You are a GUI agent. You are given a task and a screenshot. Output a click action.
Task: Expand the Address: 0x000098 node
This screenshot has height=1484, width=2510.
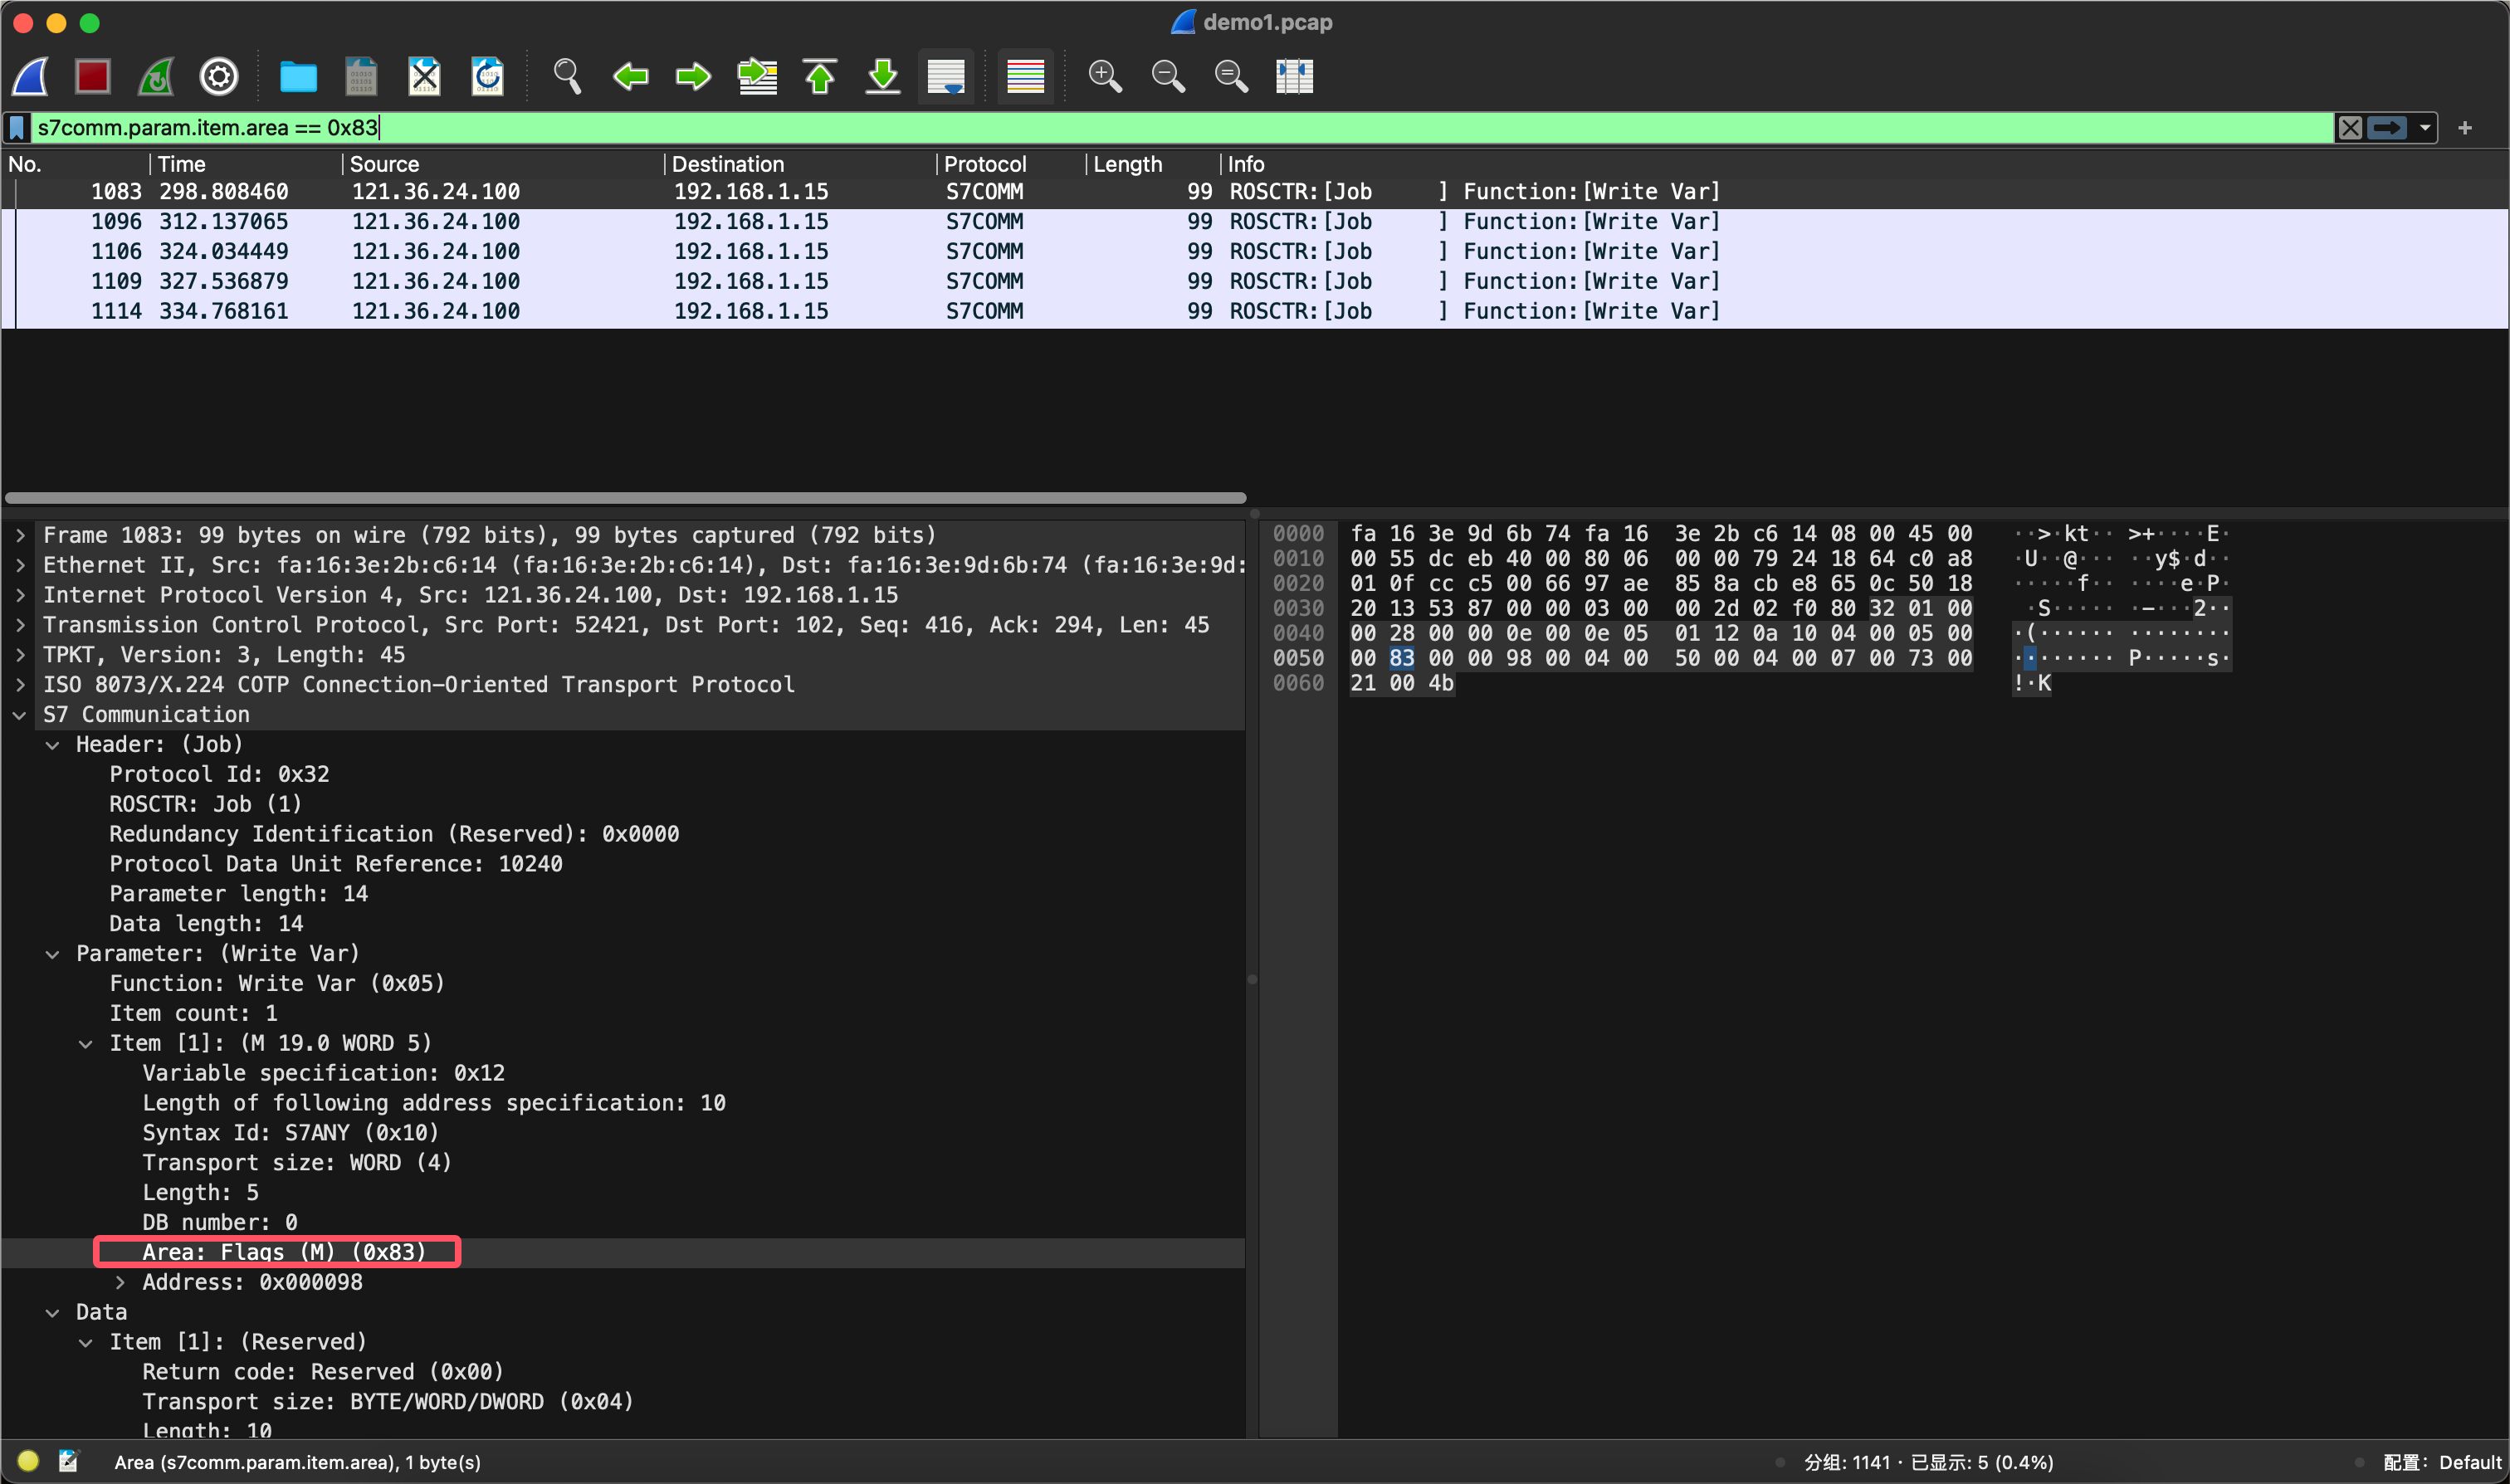point(120,1283)
